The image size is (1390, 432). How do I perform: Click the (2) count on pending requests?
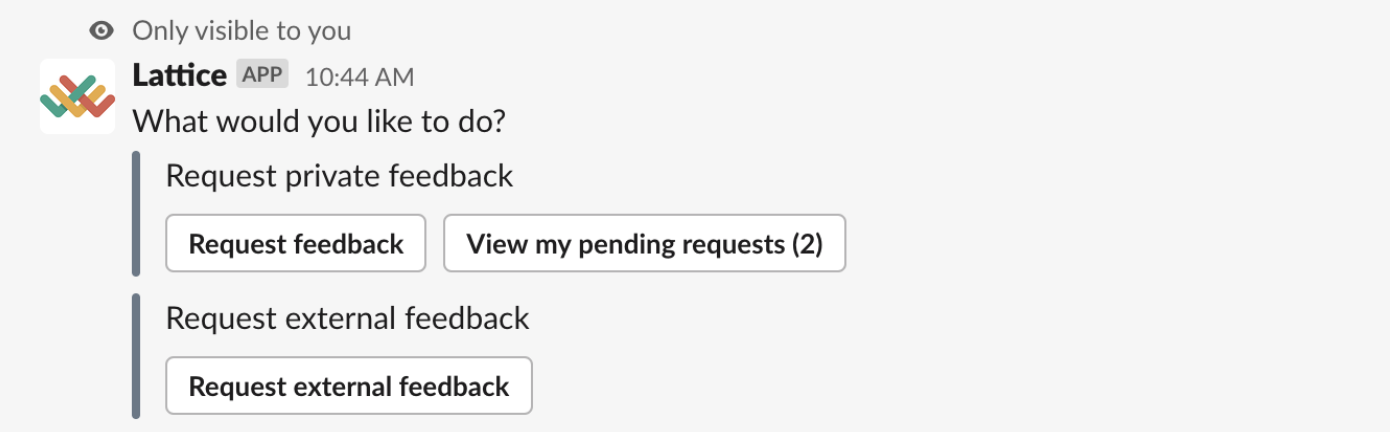[806, 244]
